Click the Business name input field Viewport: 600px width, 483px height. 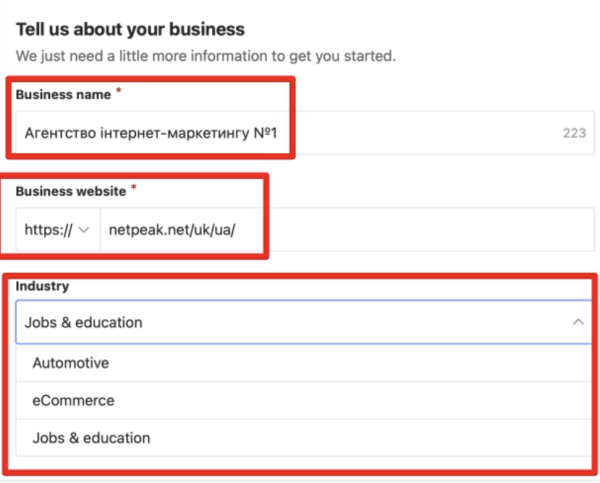(x=305, y=133)
